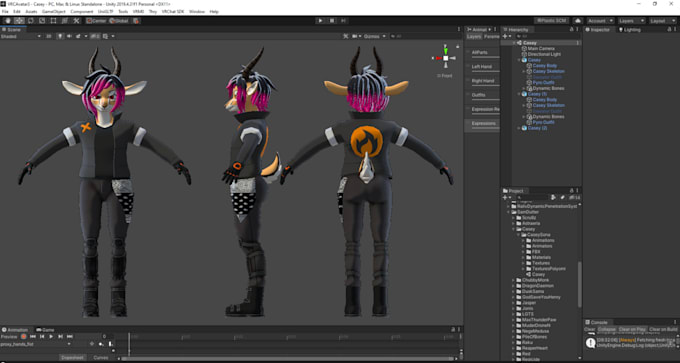Open the GameObject menu
Screen dimensions: 680x363
point(53,12)
